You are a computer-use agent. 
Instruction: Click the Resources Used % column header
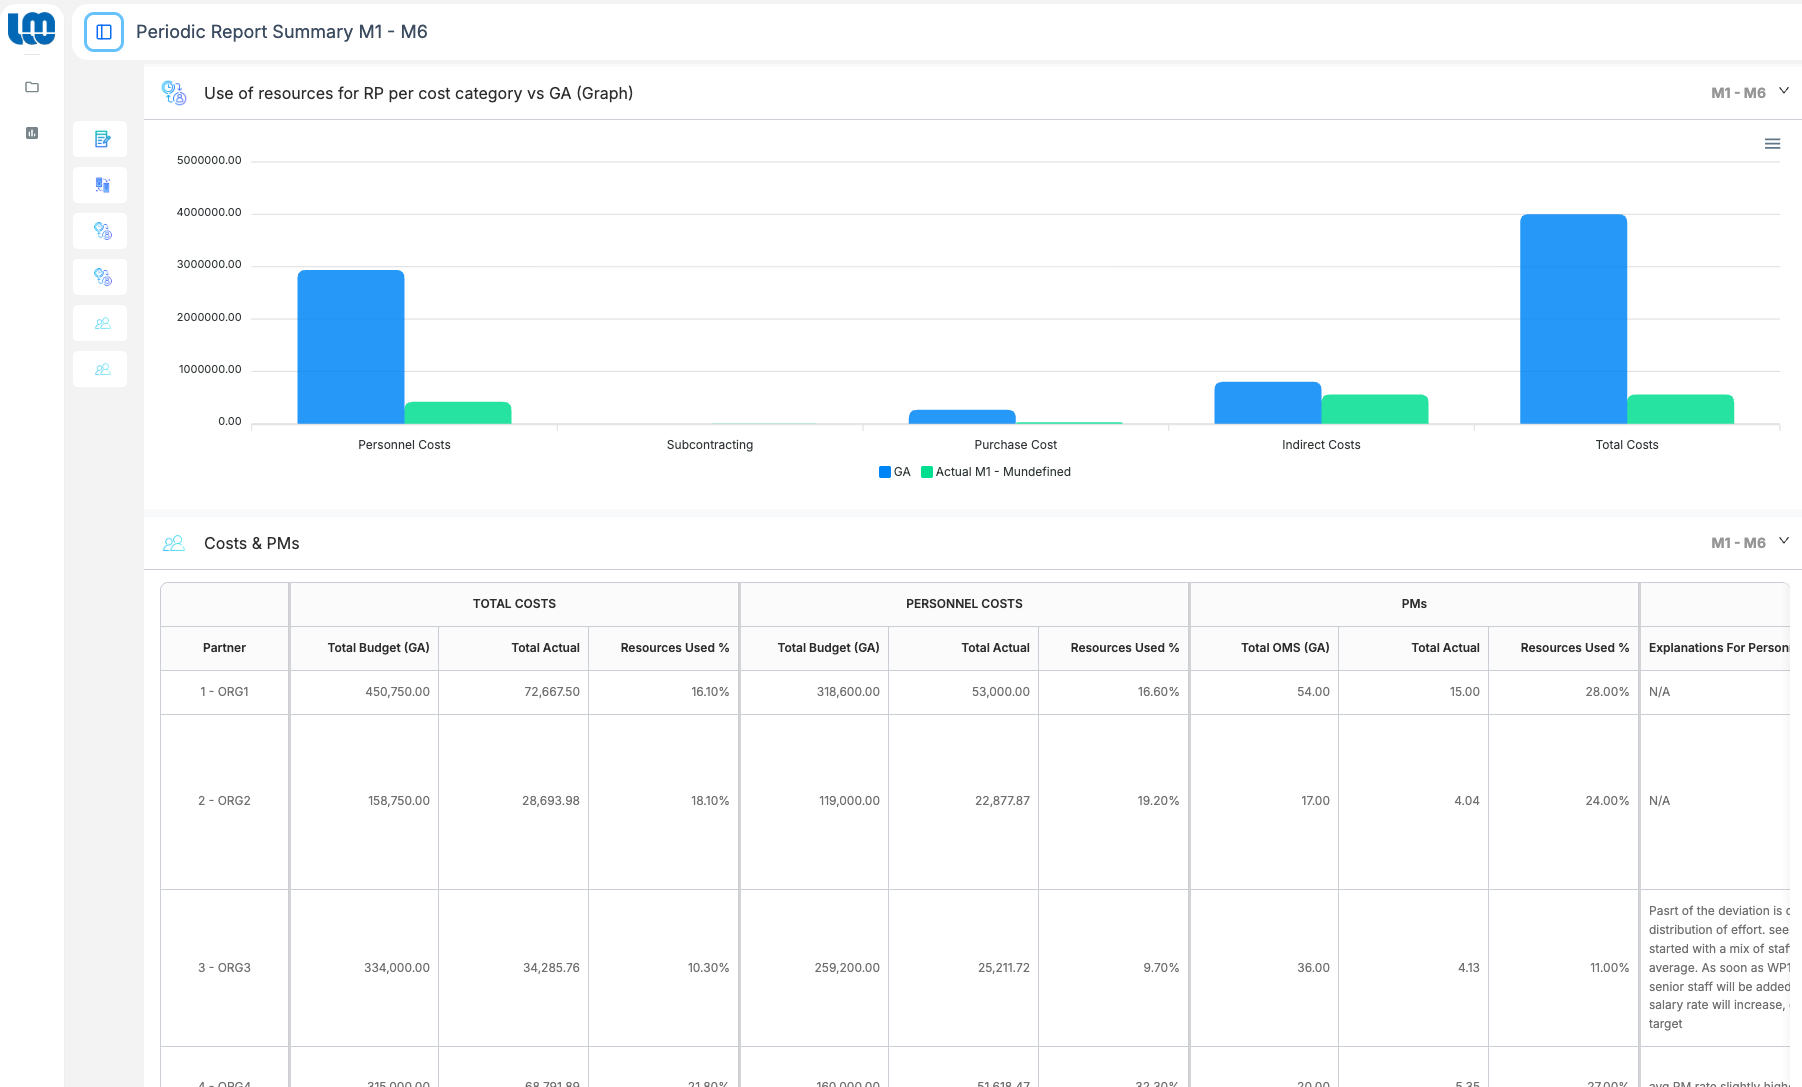click(x=675, y=648)
